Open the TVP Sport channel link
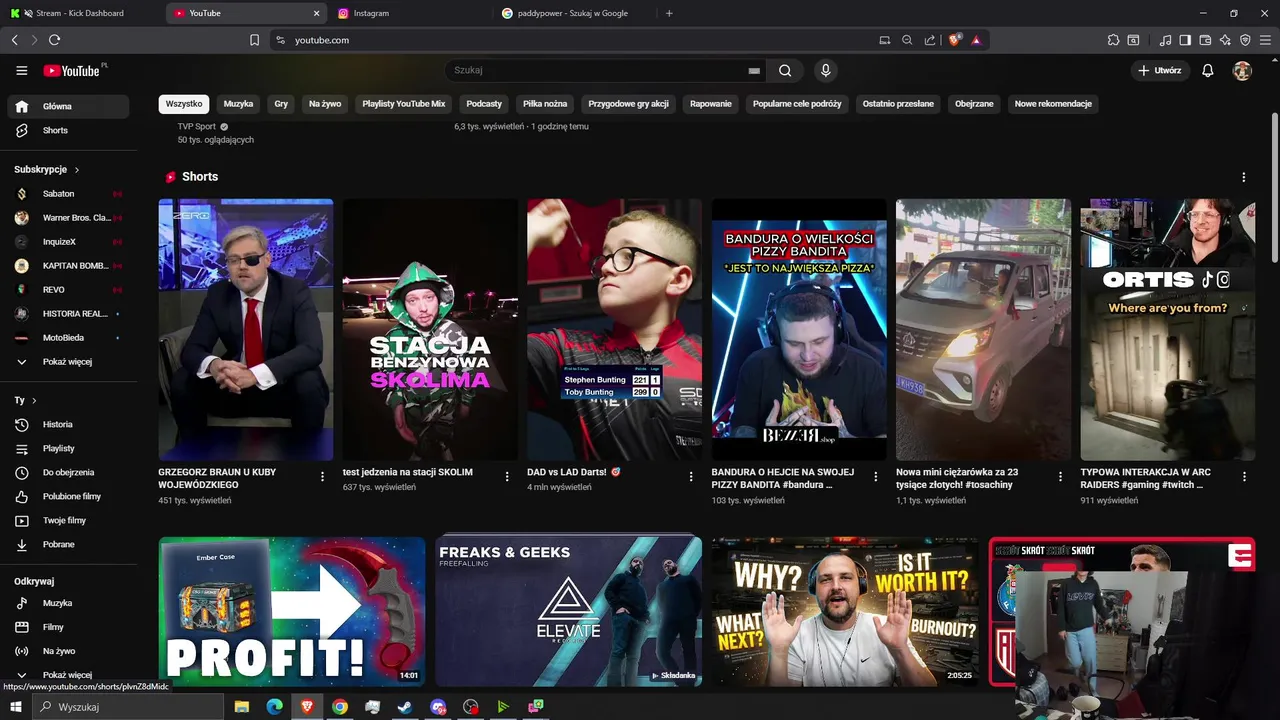The image size is (1280, 720). [x=197, y=127]
